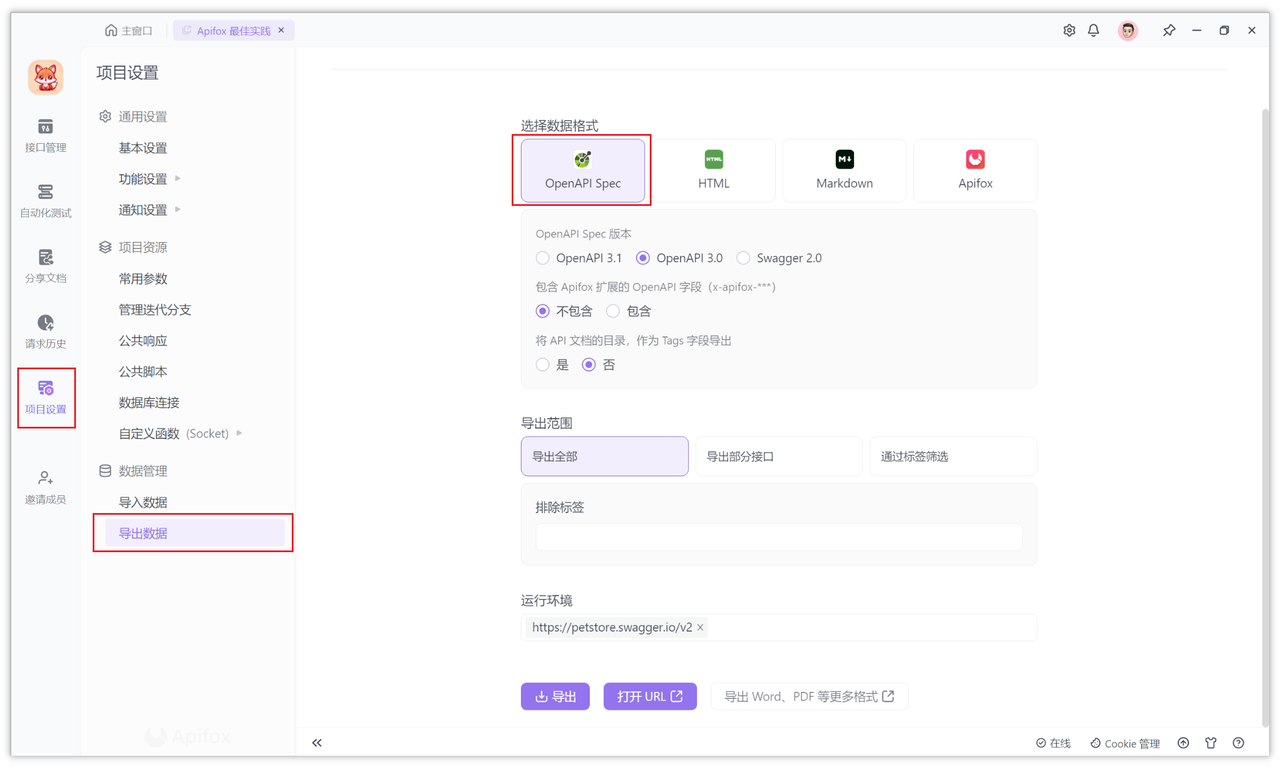Select 包含 radio option

(x=613, y=311)
